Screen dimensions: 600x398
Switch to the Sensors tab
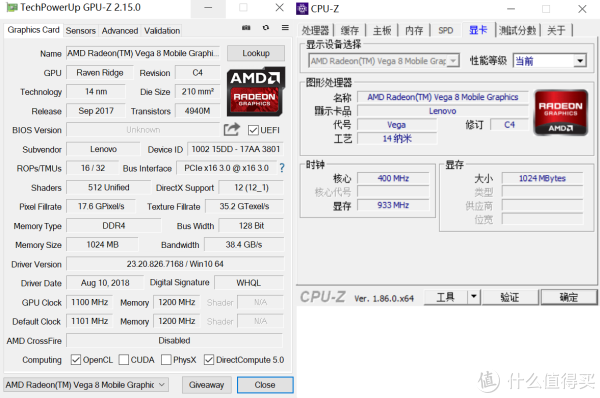click(x=80, y=31)
